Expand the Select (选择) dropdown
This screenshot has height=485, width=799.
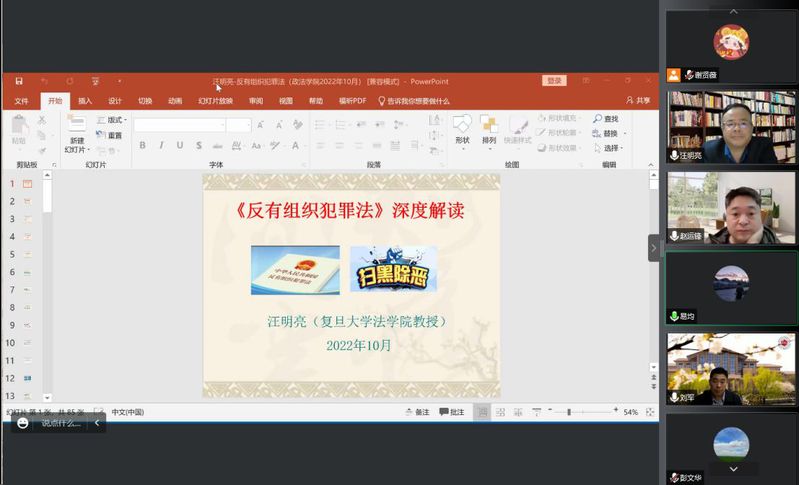(611, 148)
